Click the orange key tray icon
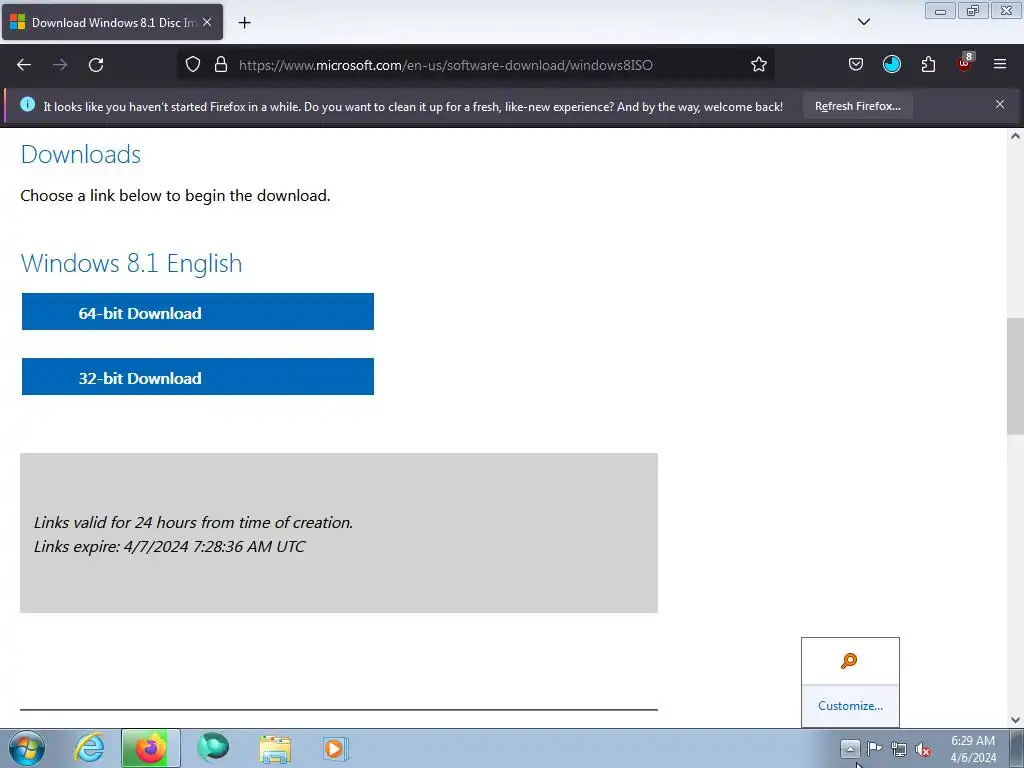The width and height of the screenshot is (1024, 768). pos(849,661)
